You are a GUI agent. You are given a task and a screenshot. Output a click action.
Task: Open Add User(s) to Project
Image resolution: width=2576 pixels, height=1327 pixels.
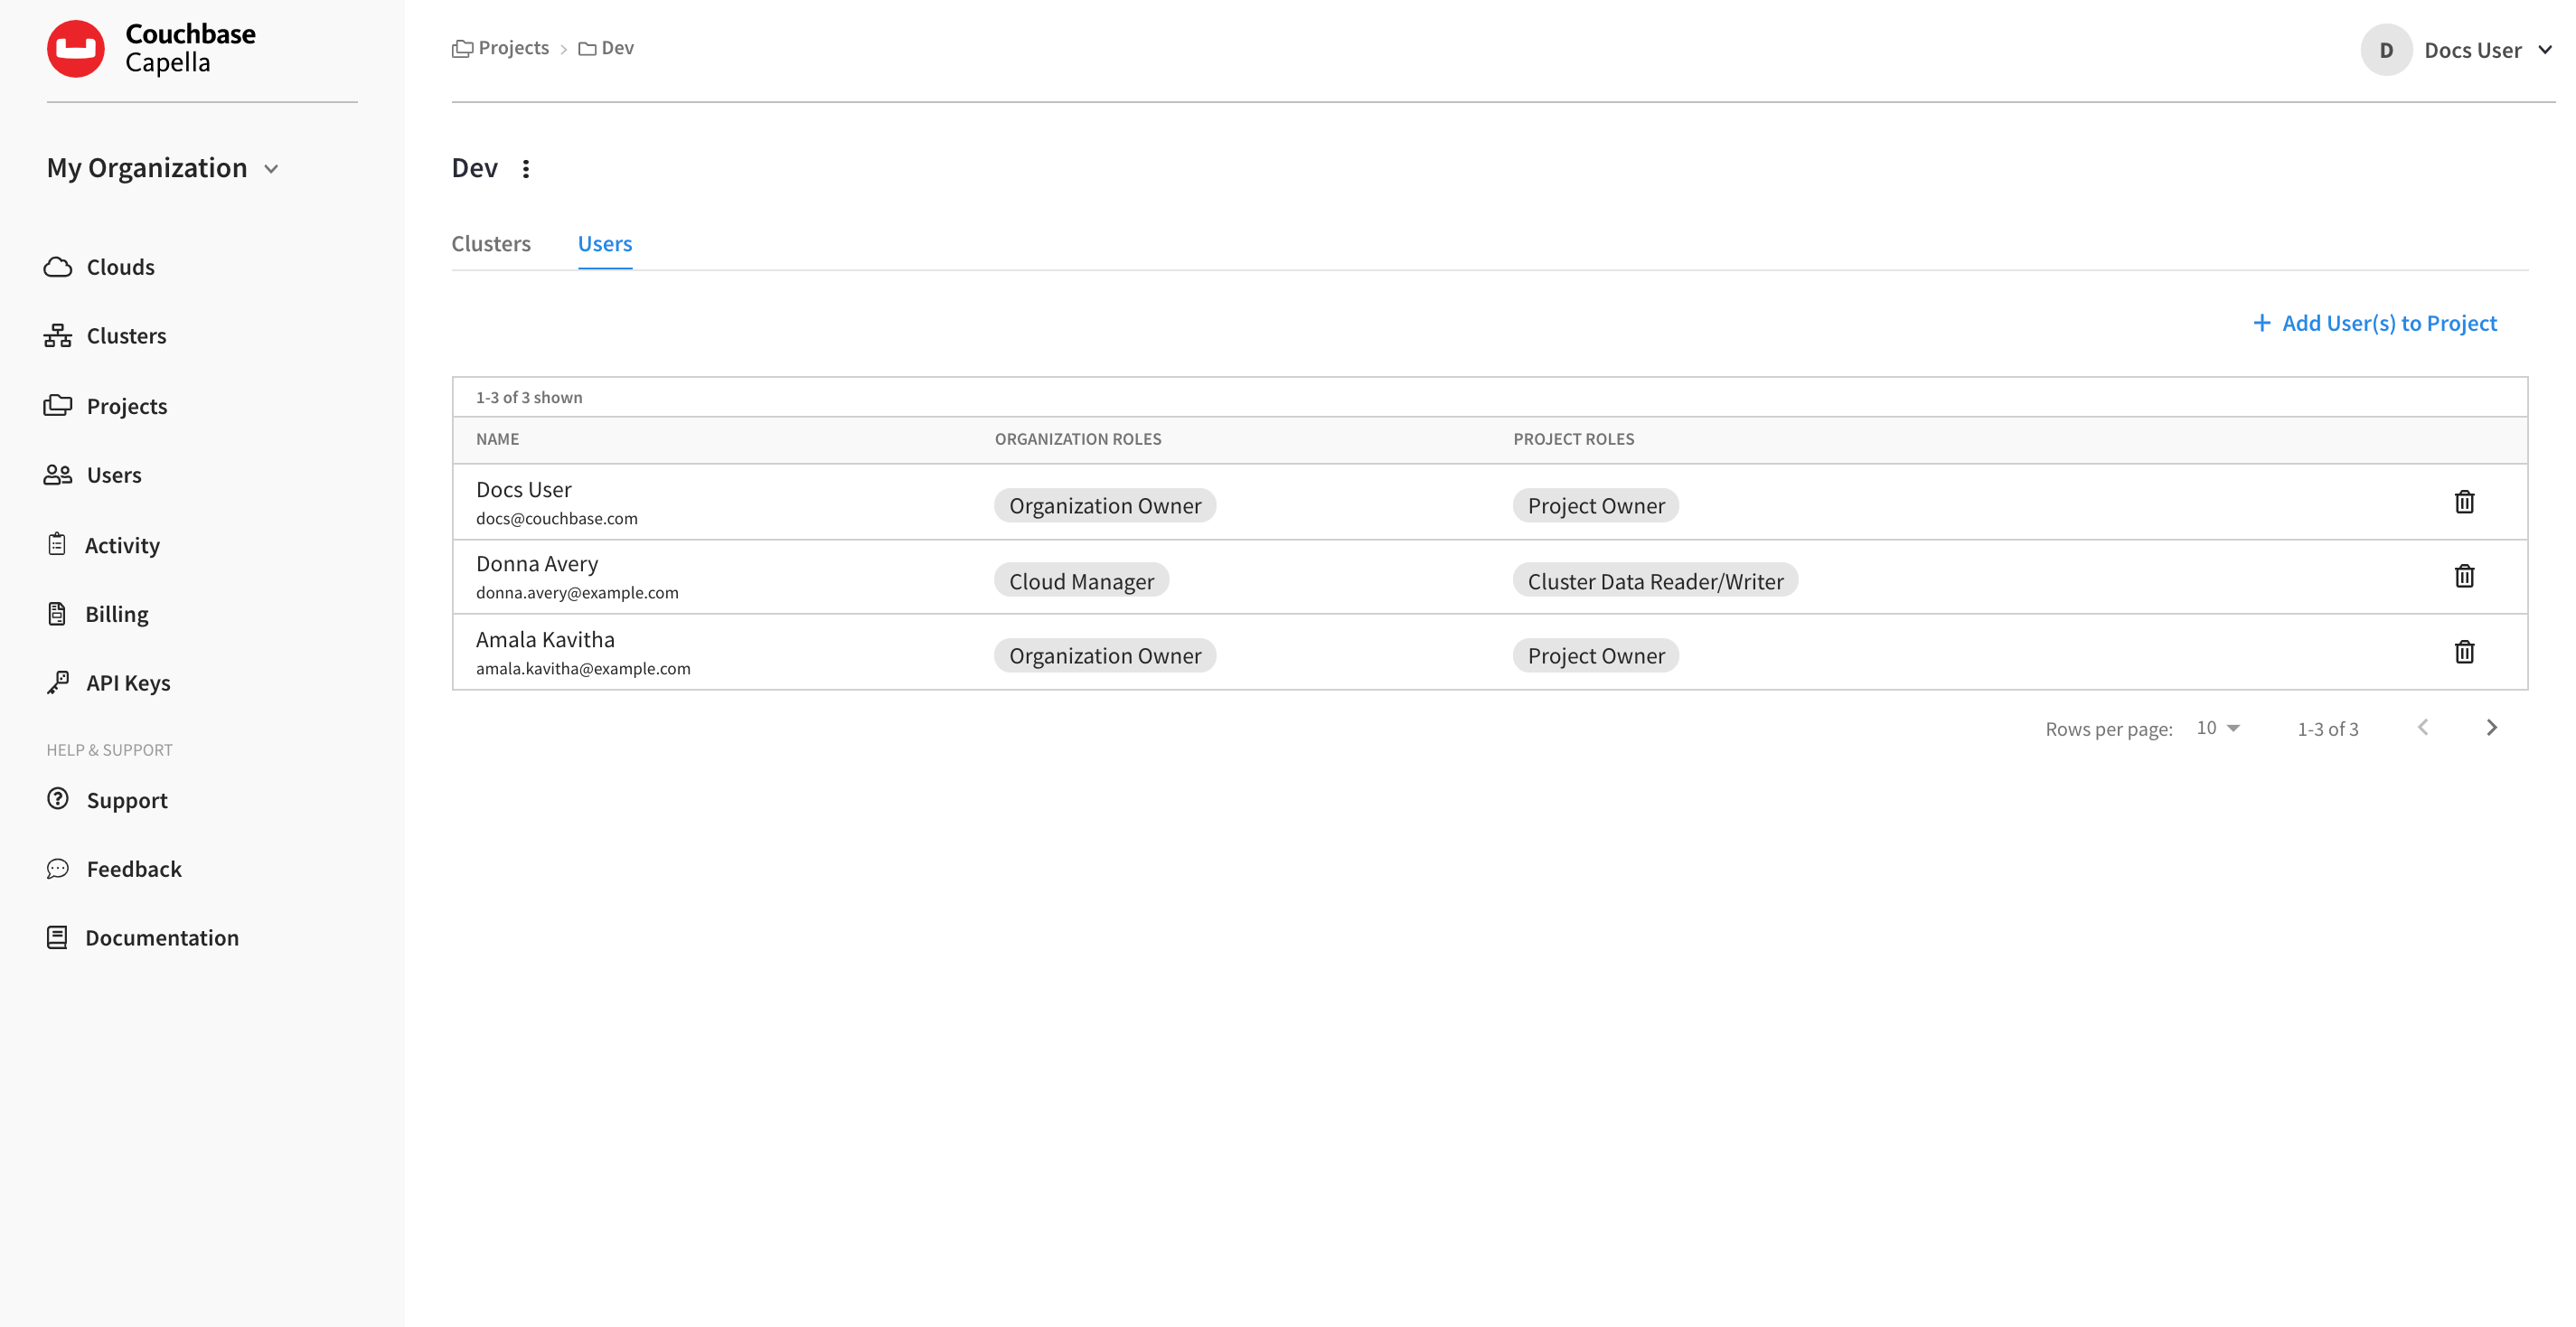coord(2375,322)
